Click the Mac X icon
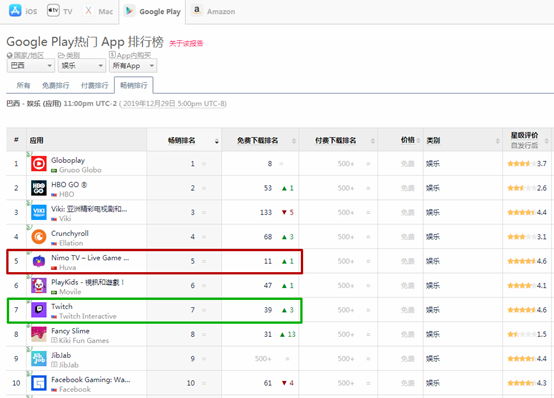The width and height of the screenshot is (554, 398). tap(88, 11)
